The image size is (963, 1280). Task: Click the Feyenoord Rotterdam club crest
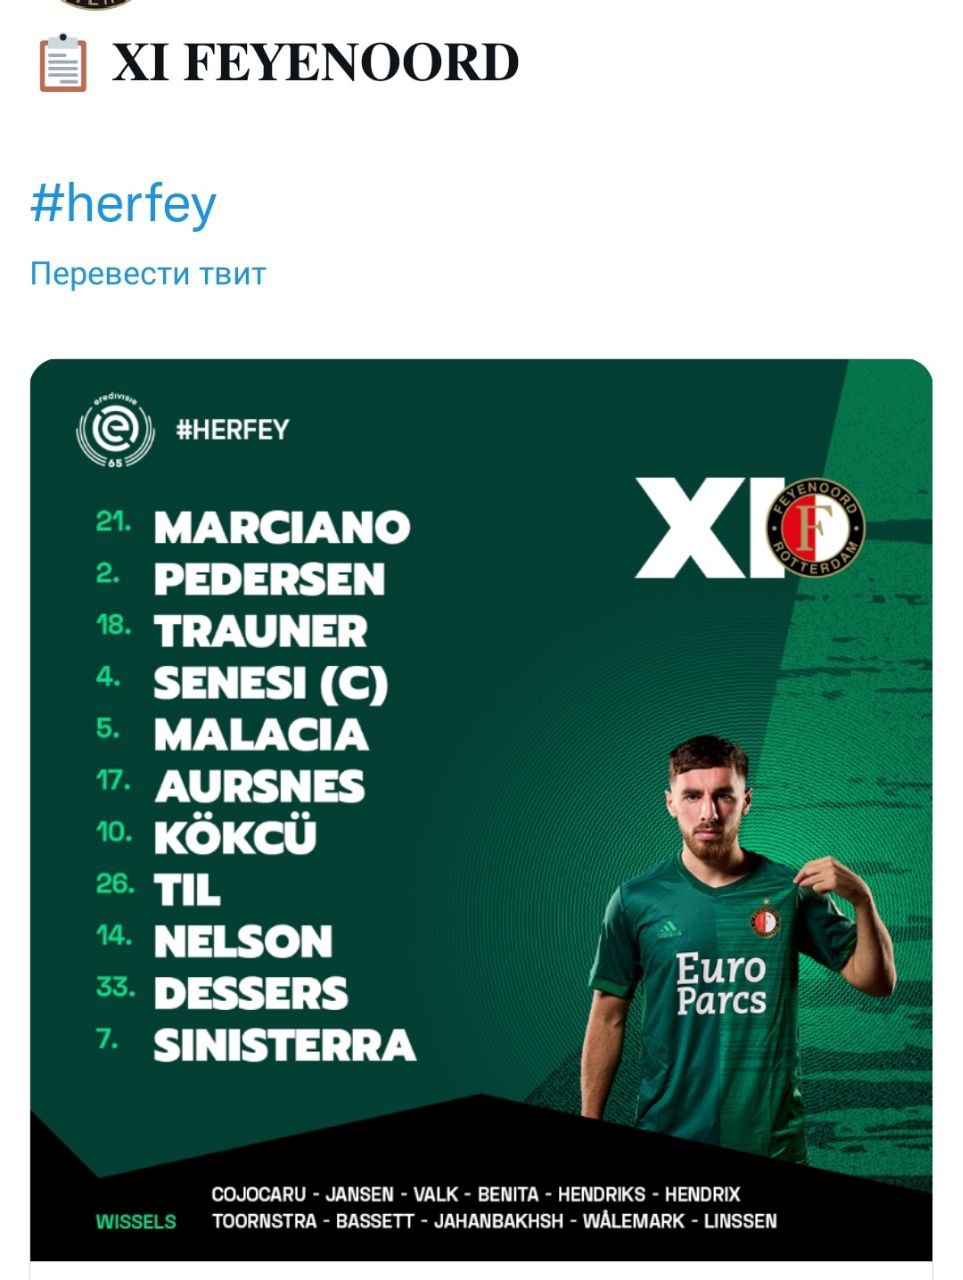pos(815,527)
